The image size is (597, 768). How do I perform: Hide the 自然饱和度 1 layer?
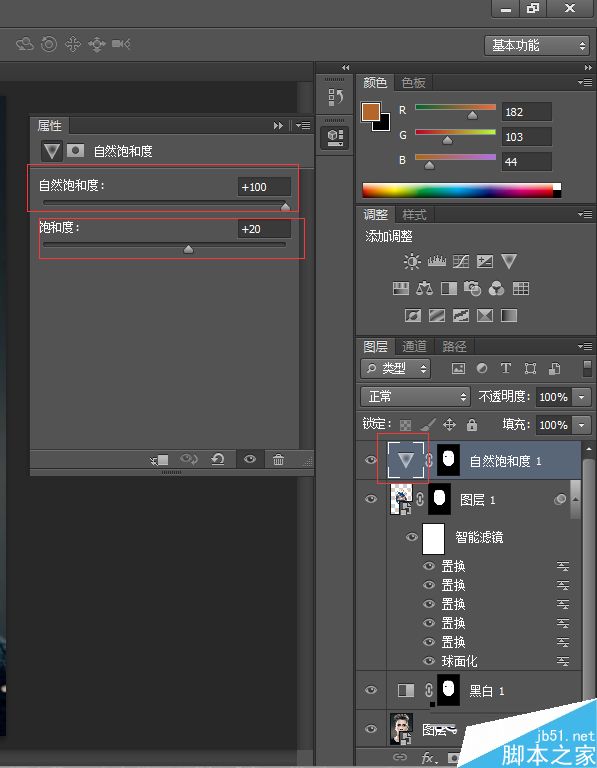(x=371, y=460)
